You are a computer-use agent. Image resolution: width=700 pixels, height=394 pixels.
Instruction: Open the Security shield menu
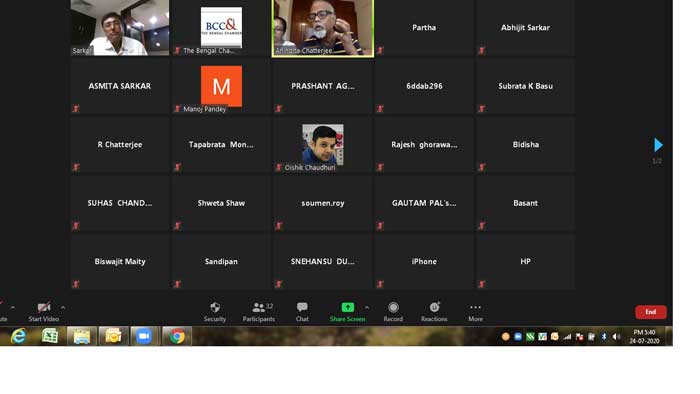pyautogui.click(x=215, y=311)
